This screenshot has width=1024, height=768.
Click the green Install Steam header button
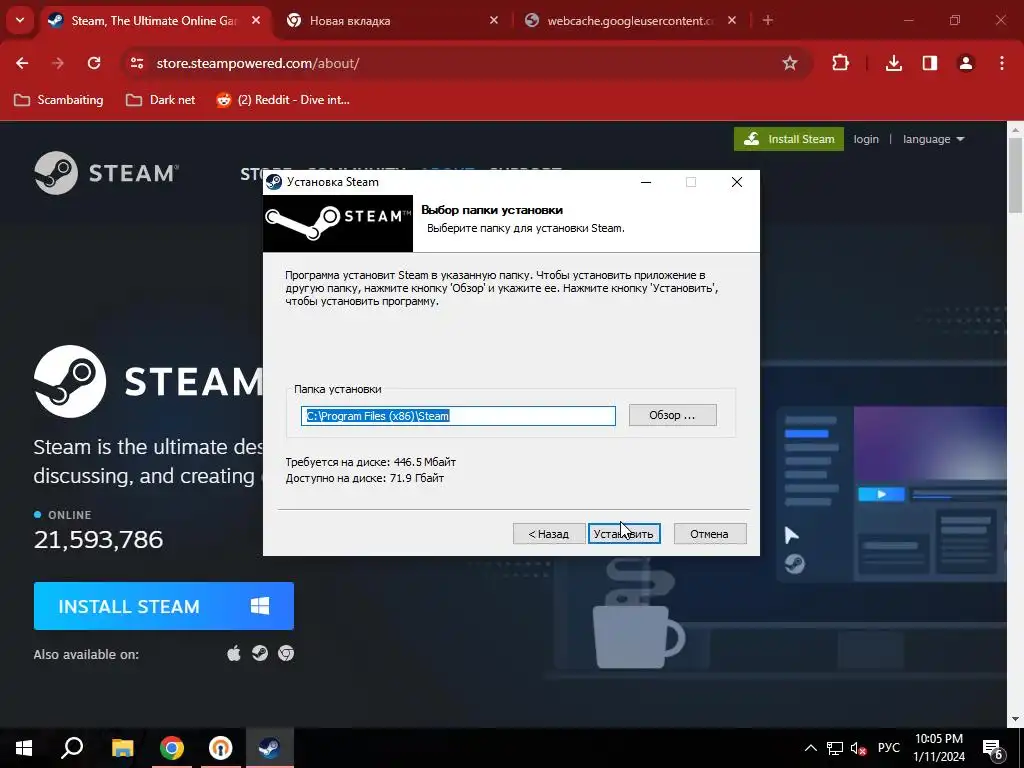click(788, 139)
